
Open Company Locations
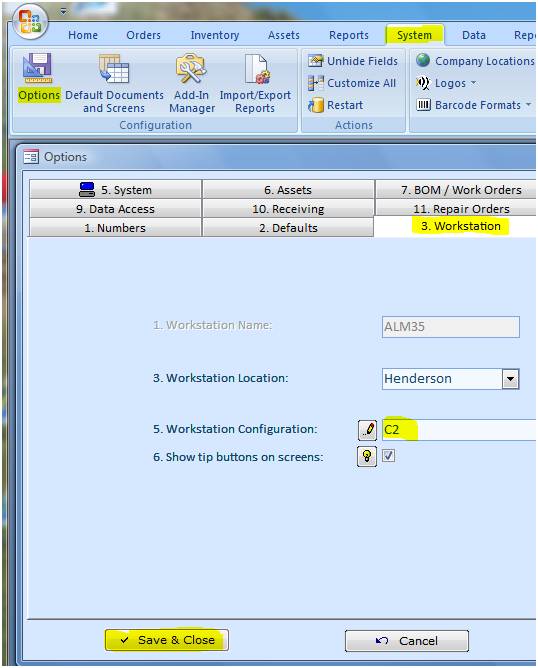pos(475,61)
